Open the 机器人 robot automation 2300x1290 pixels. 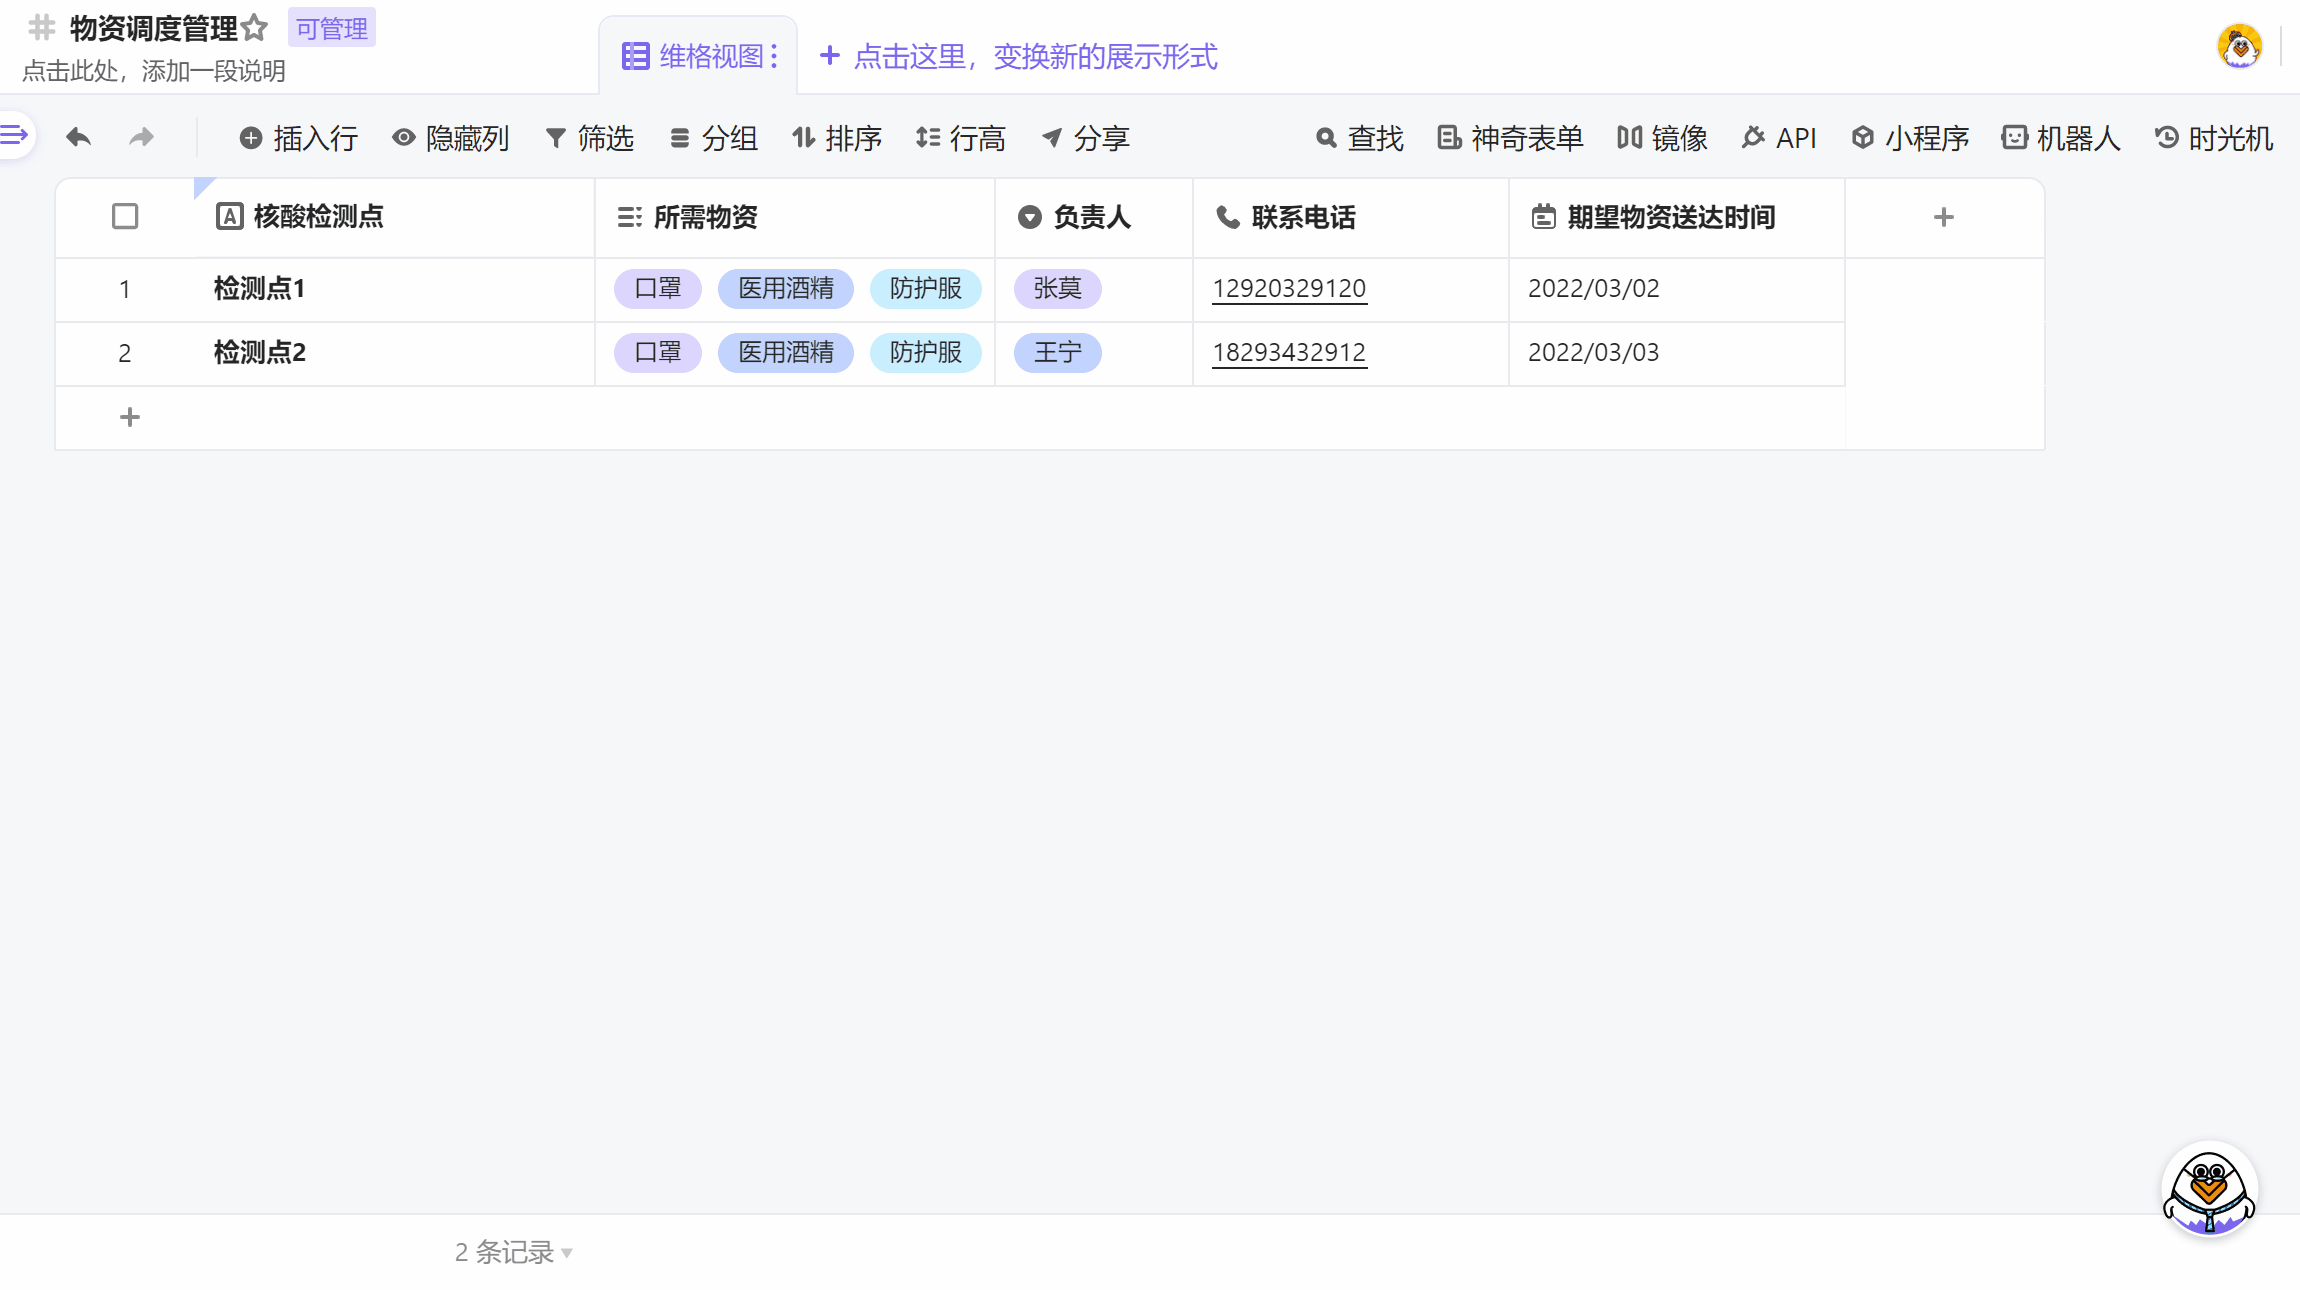(2062, 138)
